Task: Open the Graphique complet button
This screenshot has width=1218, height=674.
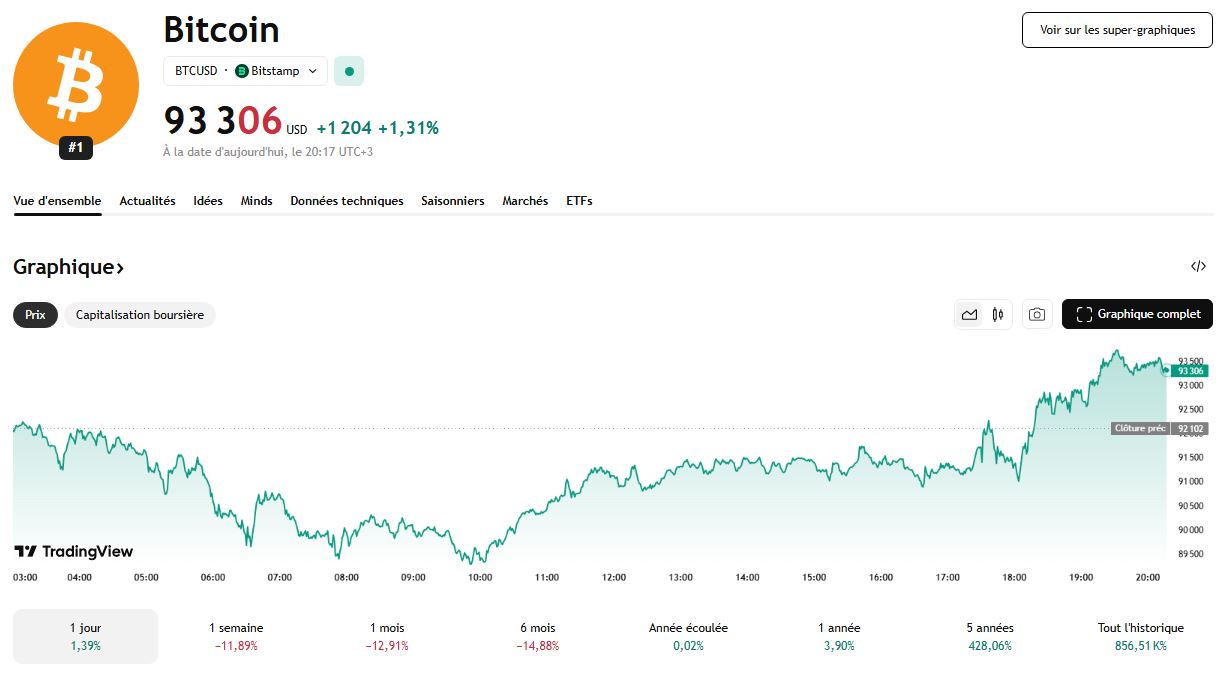Action: click(1137, 314)
